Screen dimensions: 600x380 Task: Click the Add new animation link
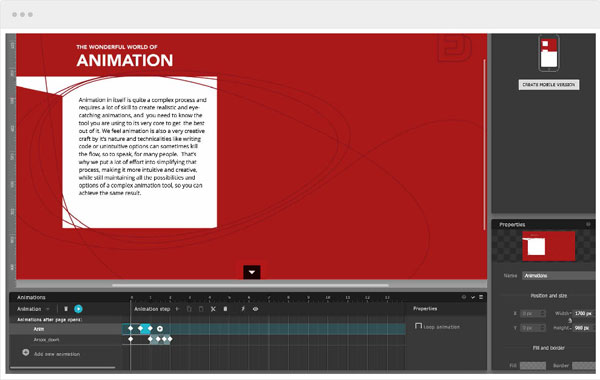57,354
